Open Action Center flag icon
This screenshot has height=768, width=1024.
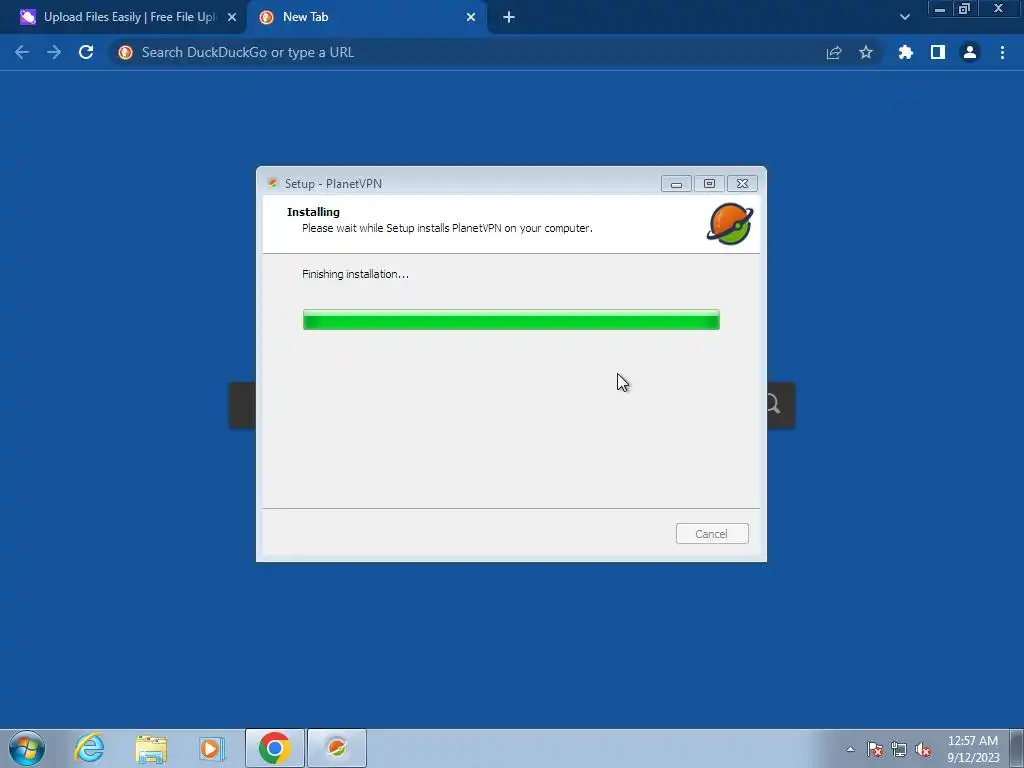pos(875,749)
